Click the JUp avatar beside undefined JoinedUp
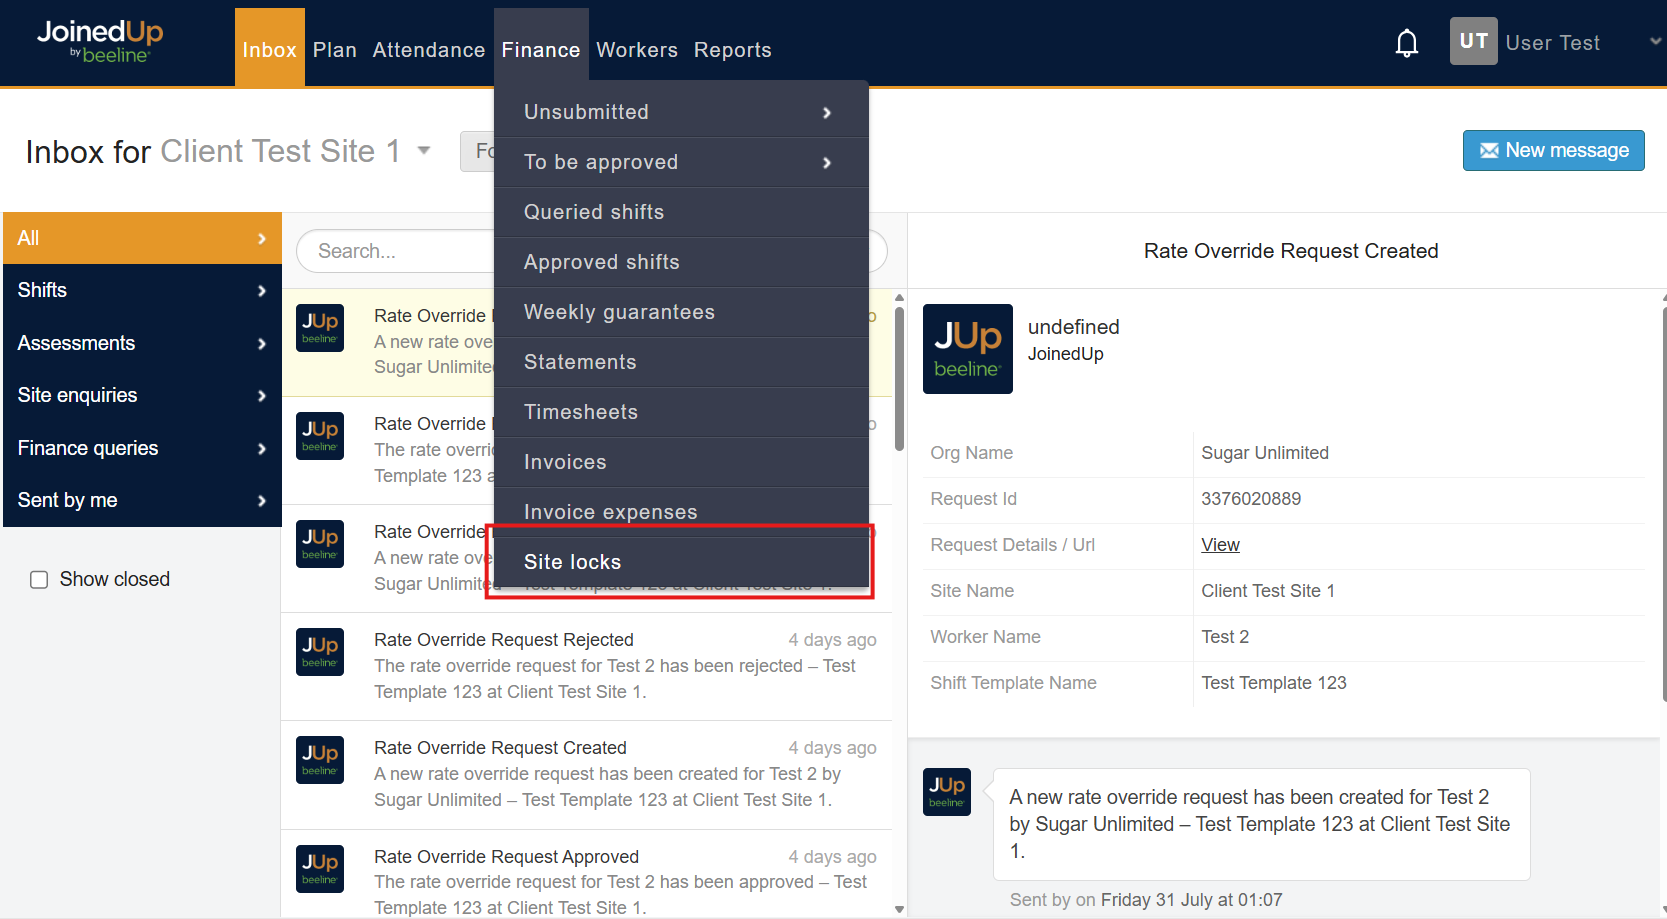Viewport: 1667px width, 919px height. click(x=967, y=349)
